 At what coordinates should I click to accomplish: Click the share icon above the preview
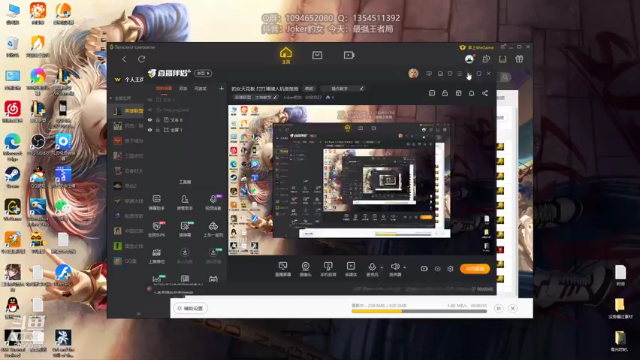point(485,93)
